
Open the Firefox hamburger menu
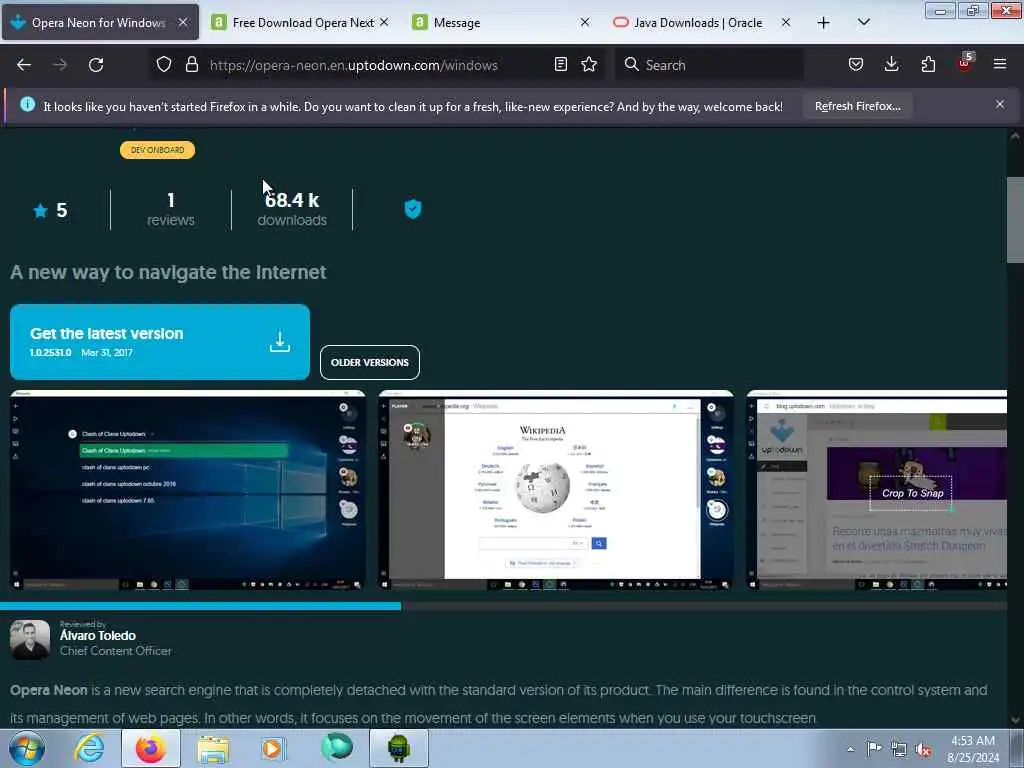(1000, 65)
